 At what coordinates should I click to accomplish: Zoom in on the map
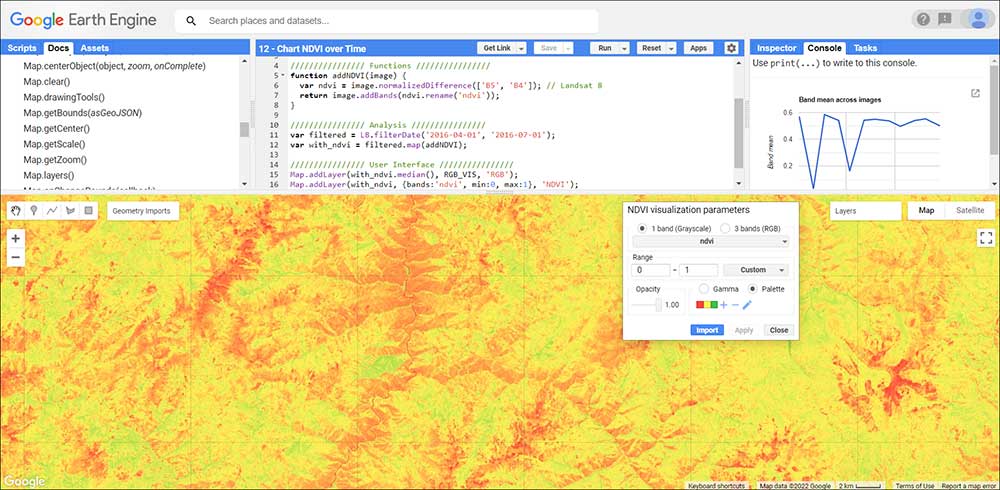tap(16, 239)
